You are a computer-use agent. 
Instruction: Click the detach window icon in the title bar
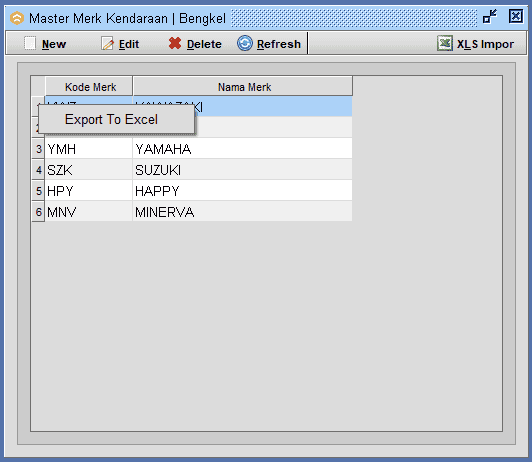click(x=490, y=16)
